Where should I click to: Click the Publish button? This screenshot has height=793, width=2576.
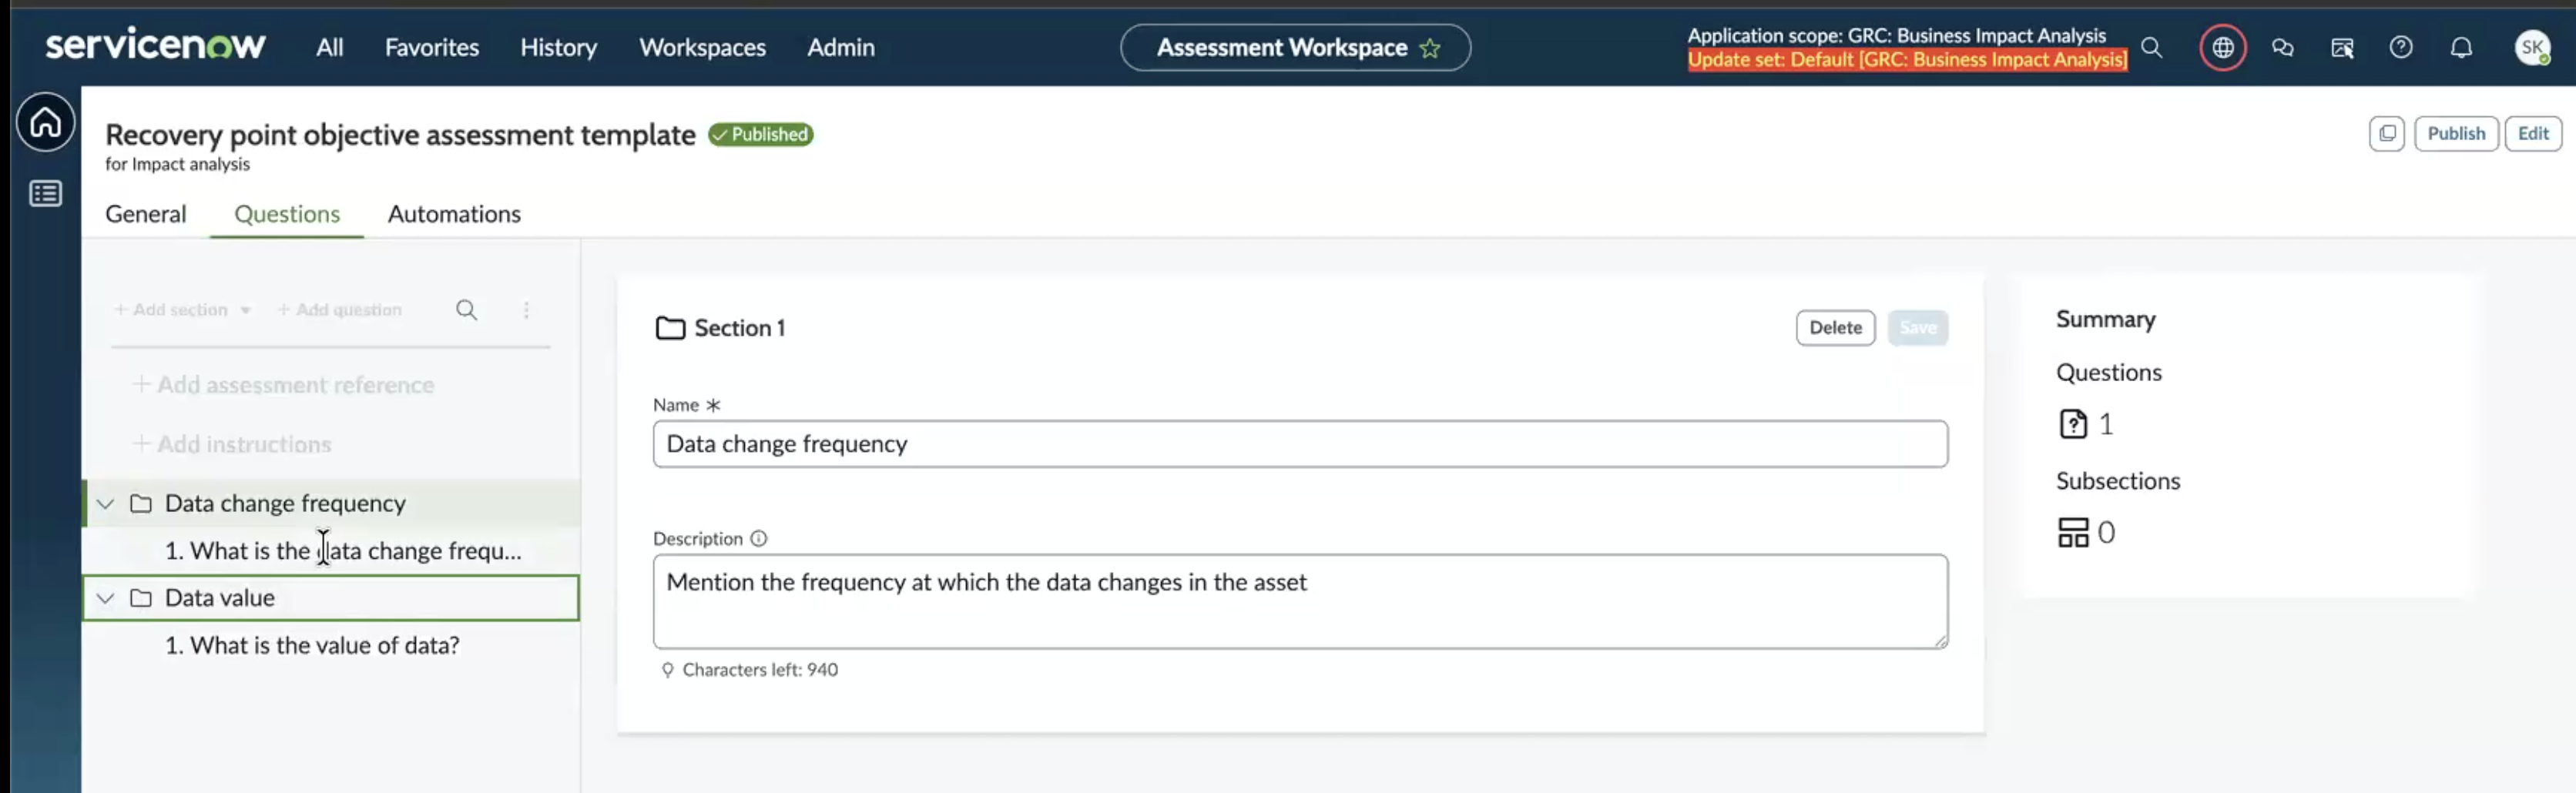click(2456, 134)
